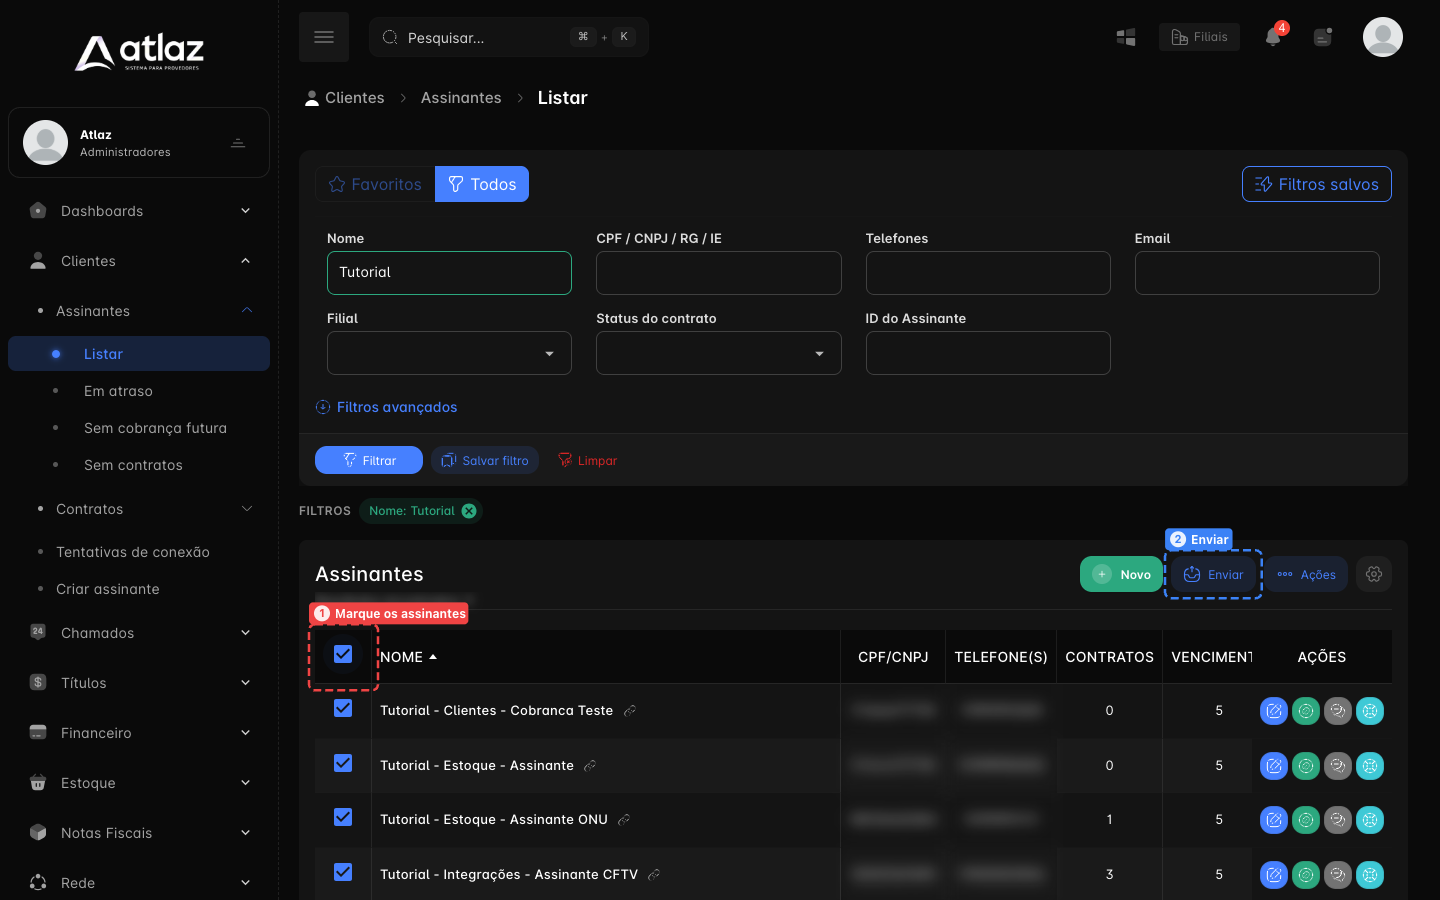Uncheck Tutorial - Clientes - Cobranca Teste row
This screenshot has width=1440, height=900.
[343, 708]
